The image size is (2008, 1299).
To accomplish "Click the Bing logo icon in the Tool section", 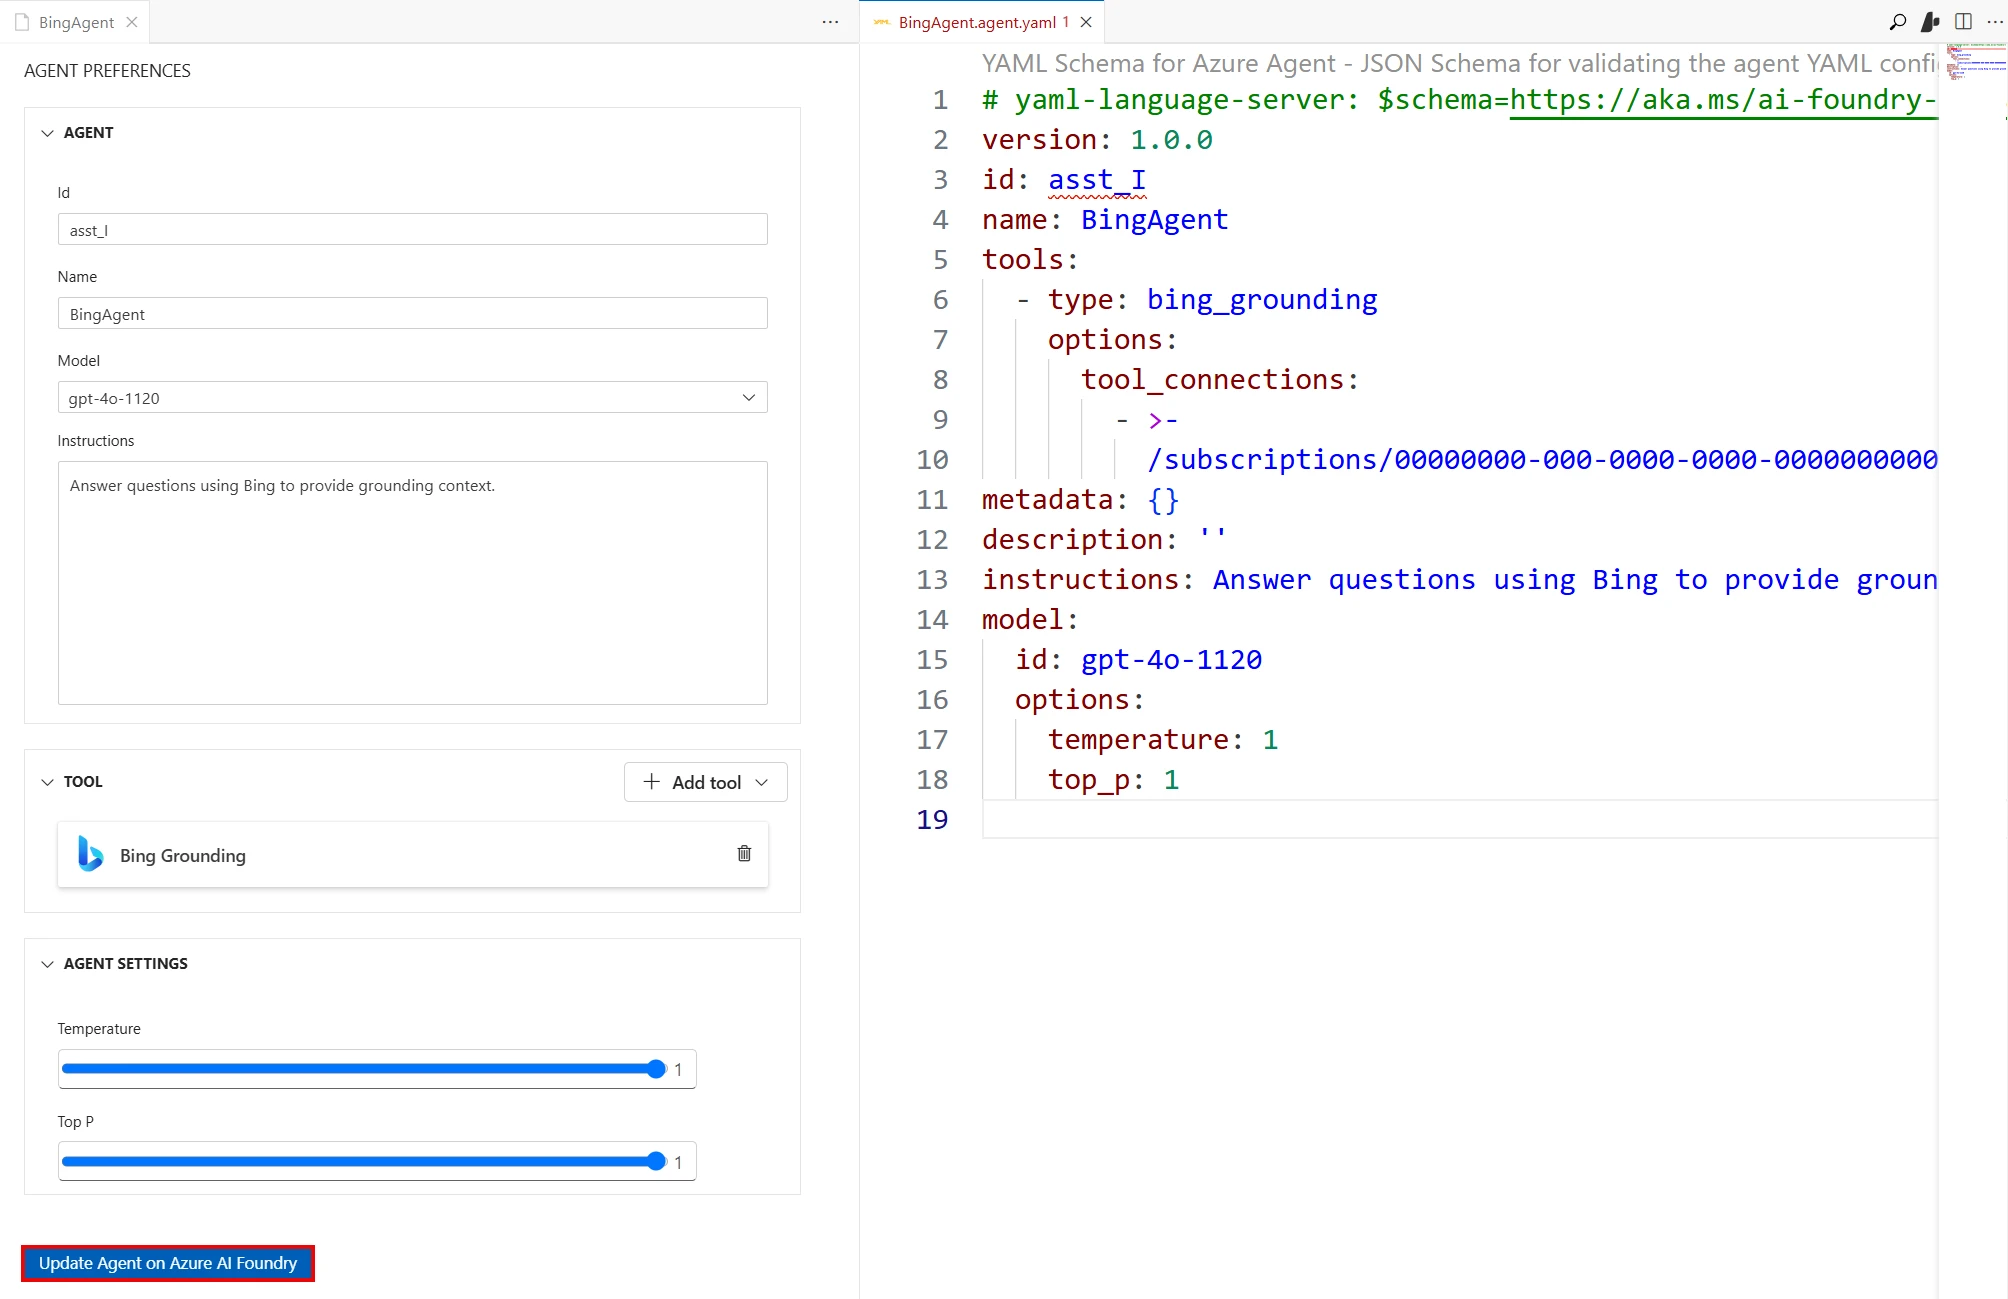I will (88, 854).
